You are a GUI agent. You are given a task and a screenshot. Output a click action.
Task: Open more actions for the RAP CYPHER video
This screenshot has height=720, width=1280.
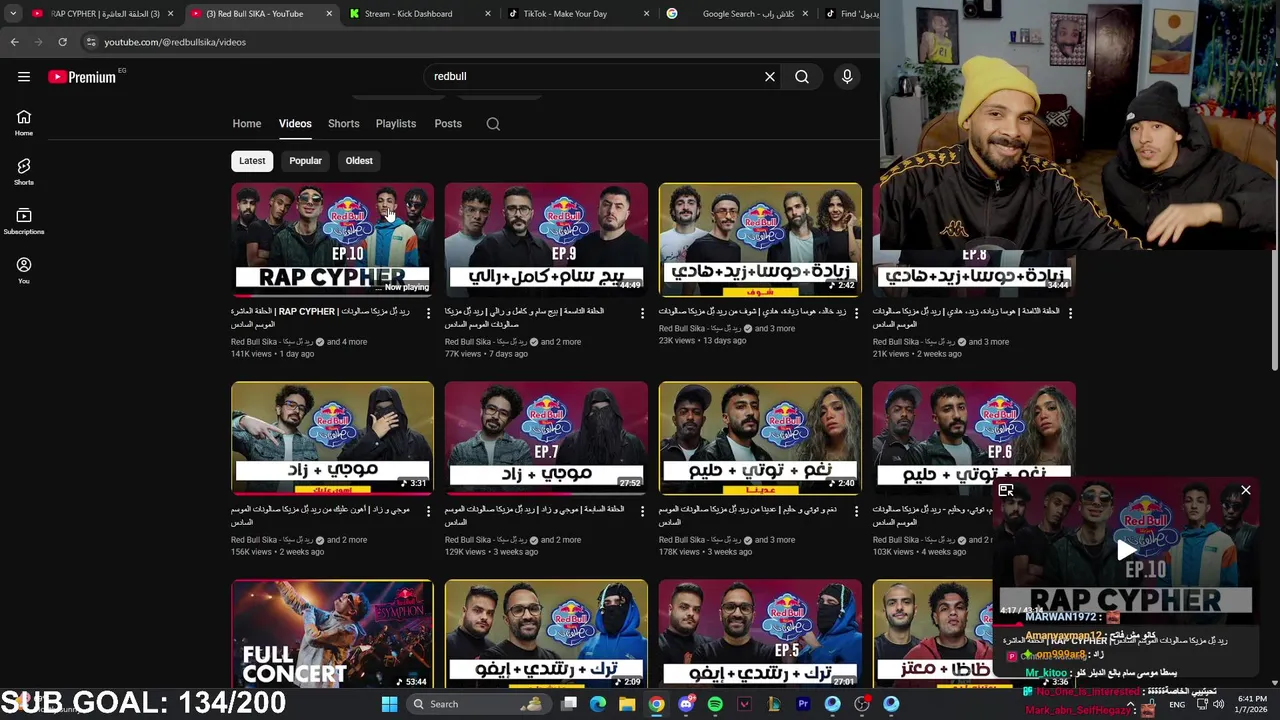(428, 313)
